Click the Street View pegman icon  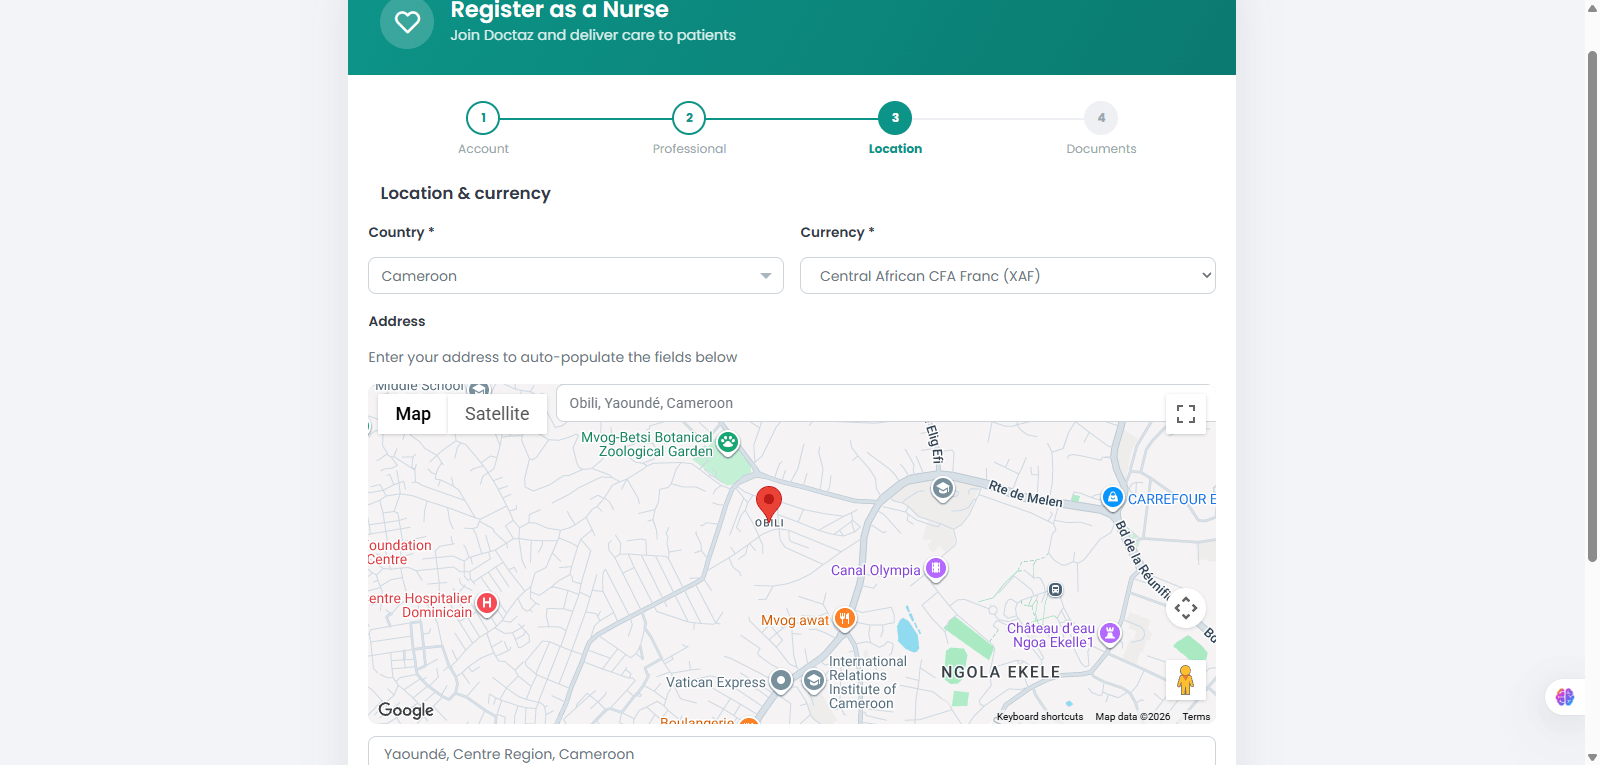[1186, 680]
